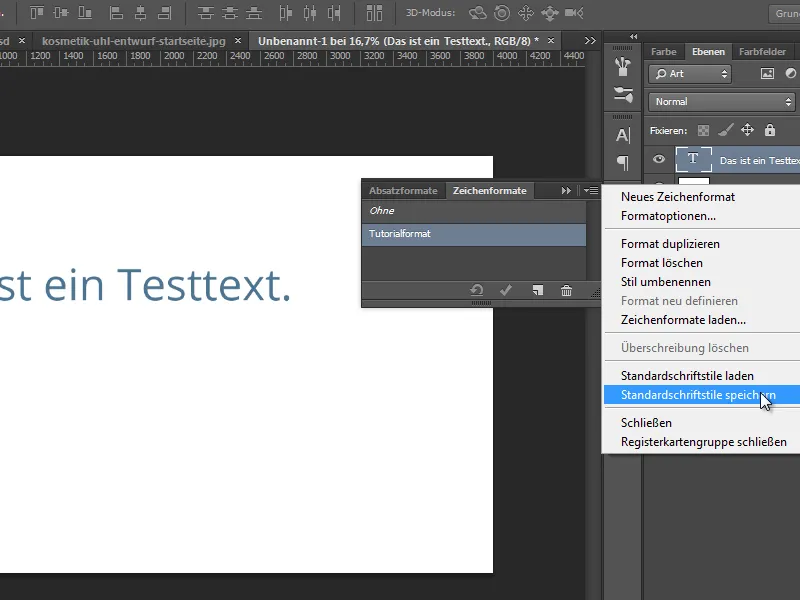Toggle lock image pixels brush icon

726,131
